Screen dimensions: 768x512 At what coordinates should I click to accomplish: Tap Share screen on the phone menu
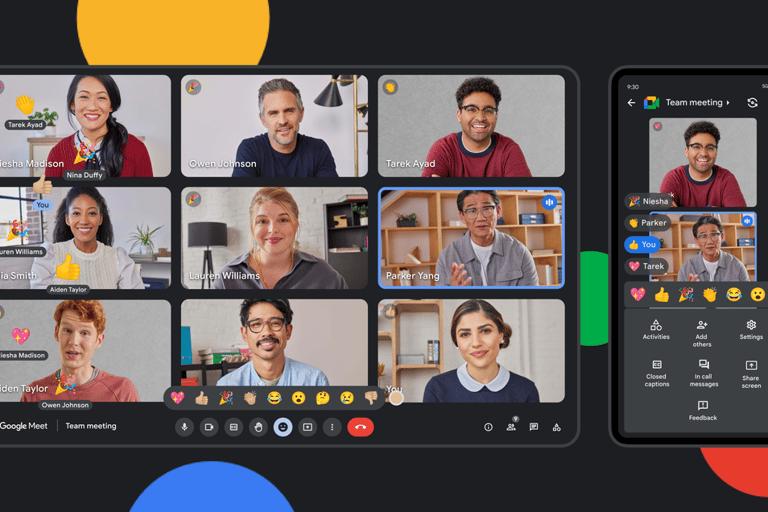751,374
